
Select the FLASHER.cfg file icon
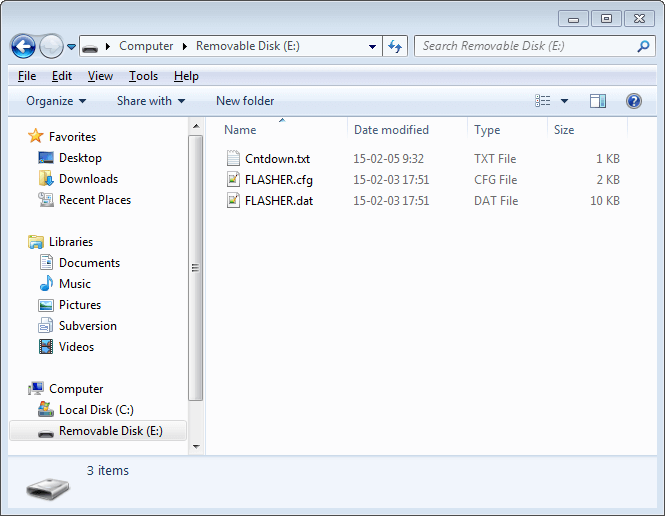(233, 180)
